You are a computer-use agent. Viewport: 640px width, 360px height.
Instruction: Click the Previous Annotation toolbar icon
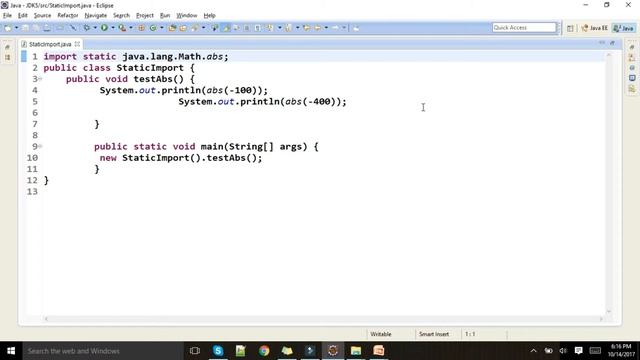point(289,28)
